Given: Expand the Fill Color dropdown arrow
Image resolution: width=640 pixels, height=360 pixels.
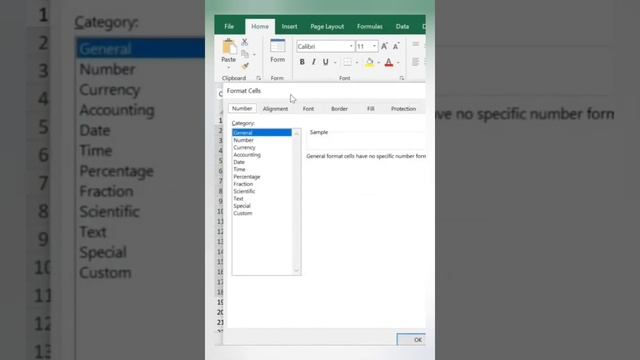Looking at the screenshot, I should tap(378, 62).
